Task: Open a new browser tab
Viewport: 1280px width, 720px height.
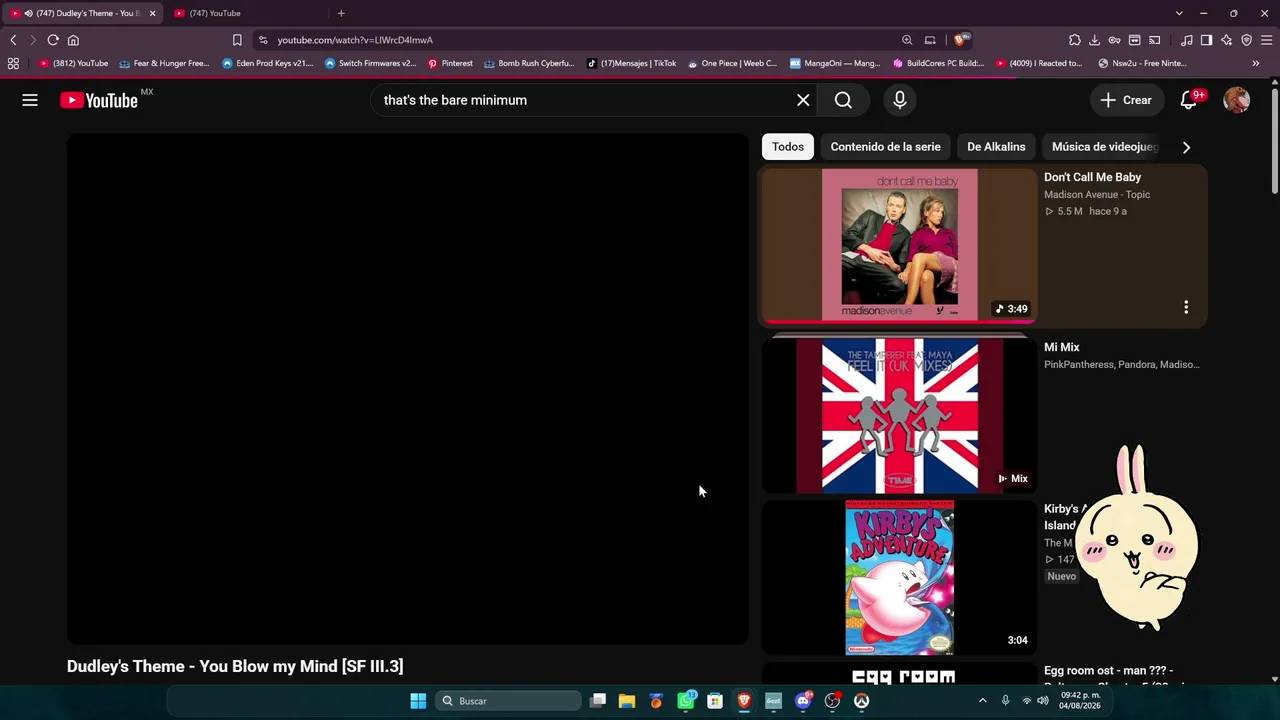Action: (x=341, y=13)
